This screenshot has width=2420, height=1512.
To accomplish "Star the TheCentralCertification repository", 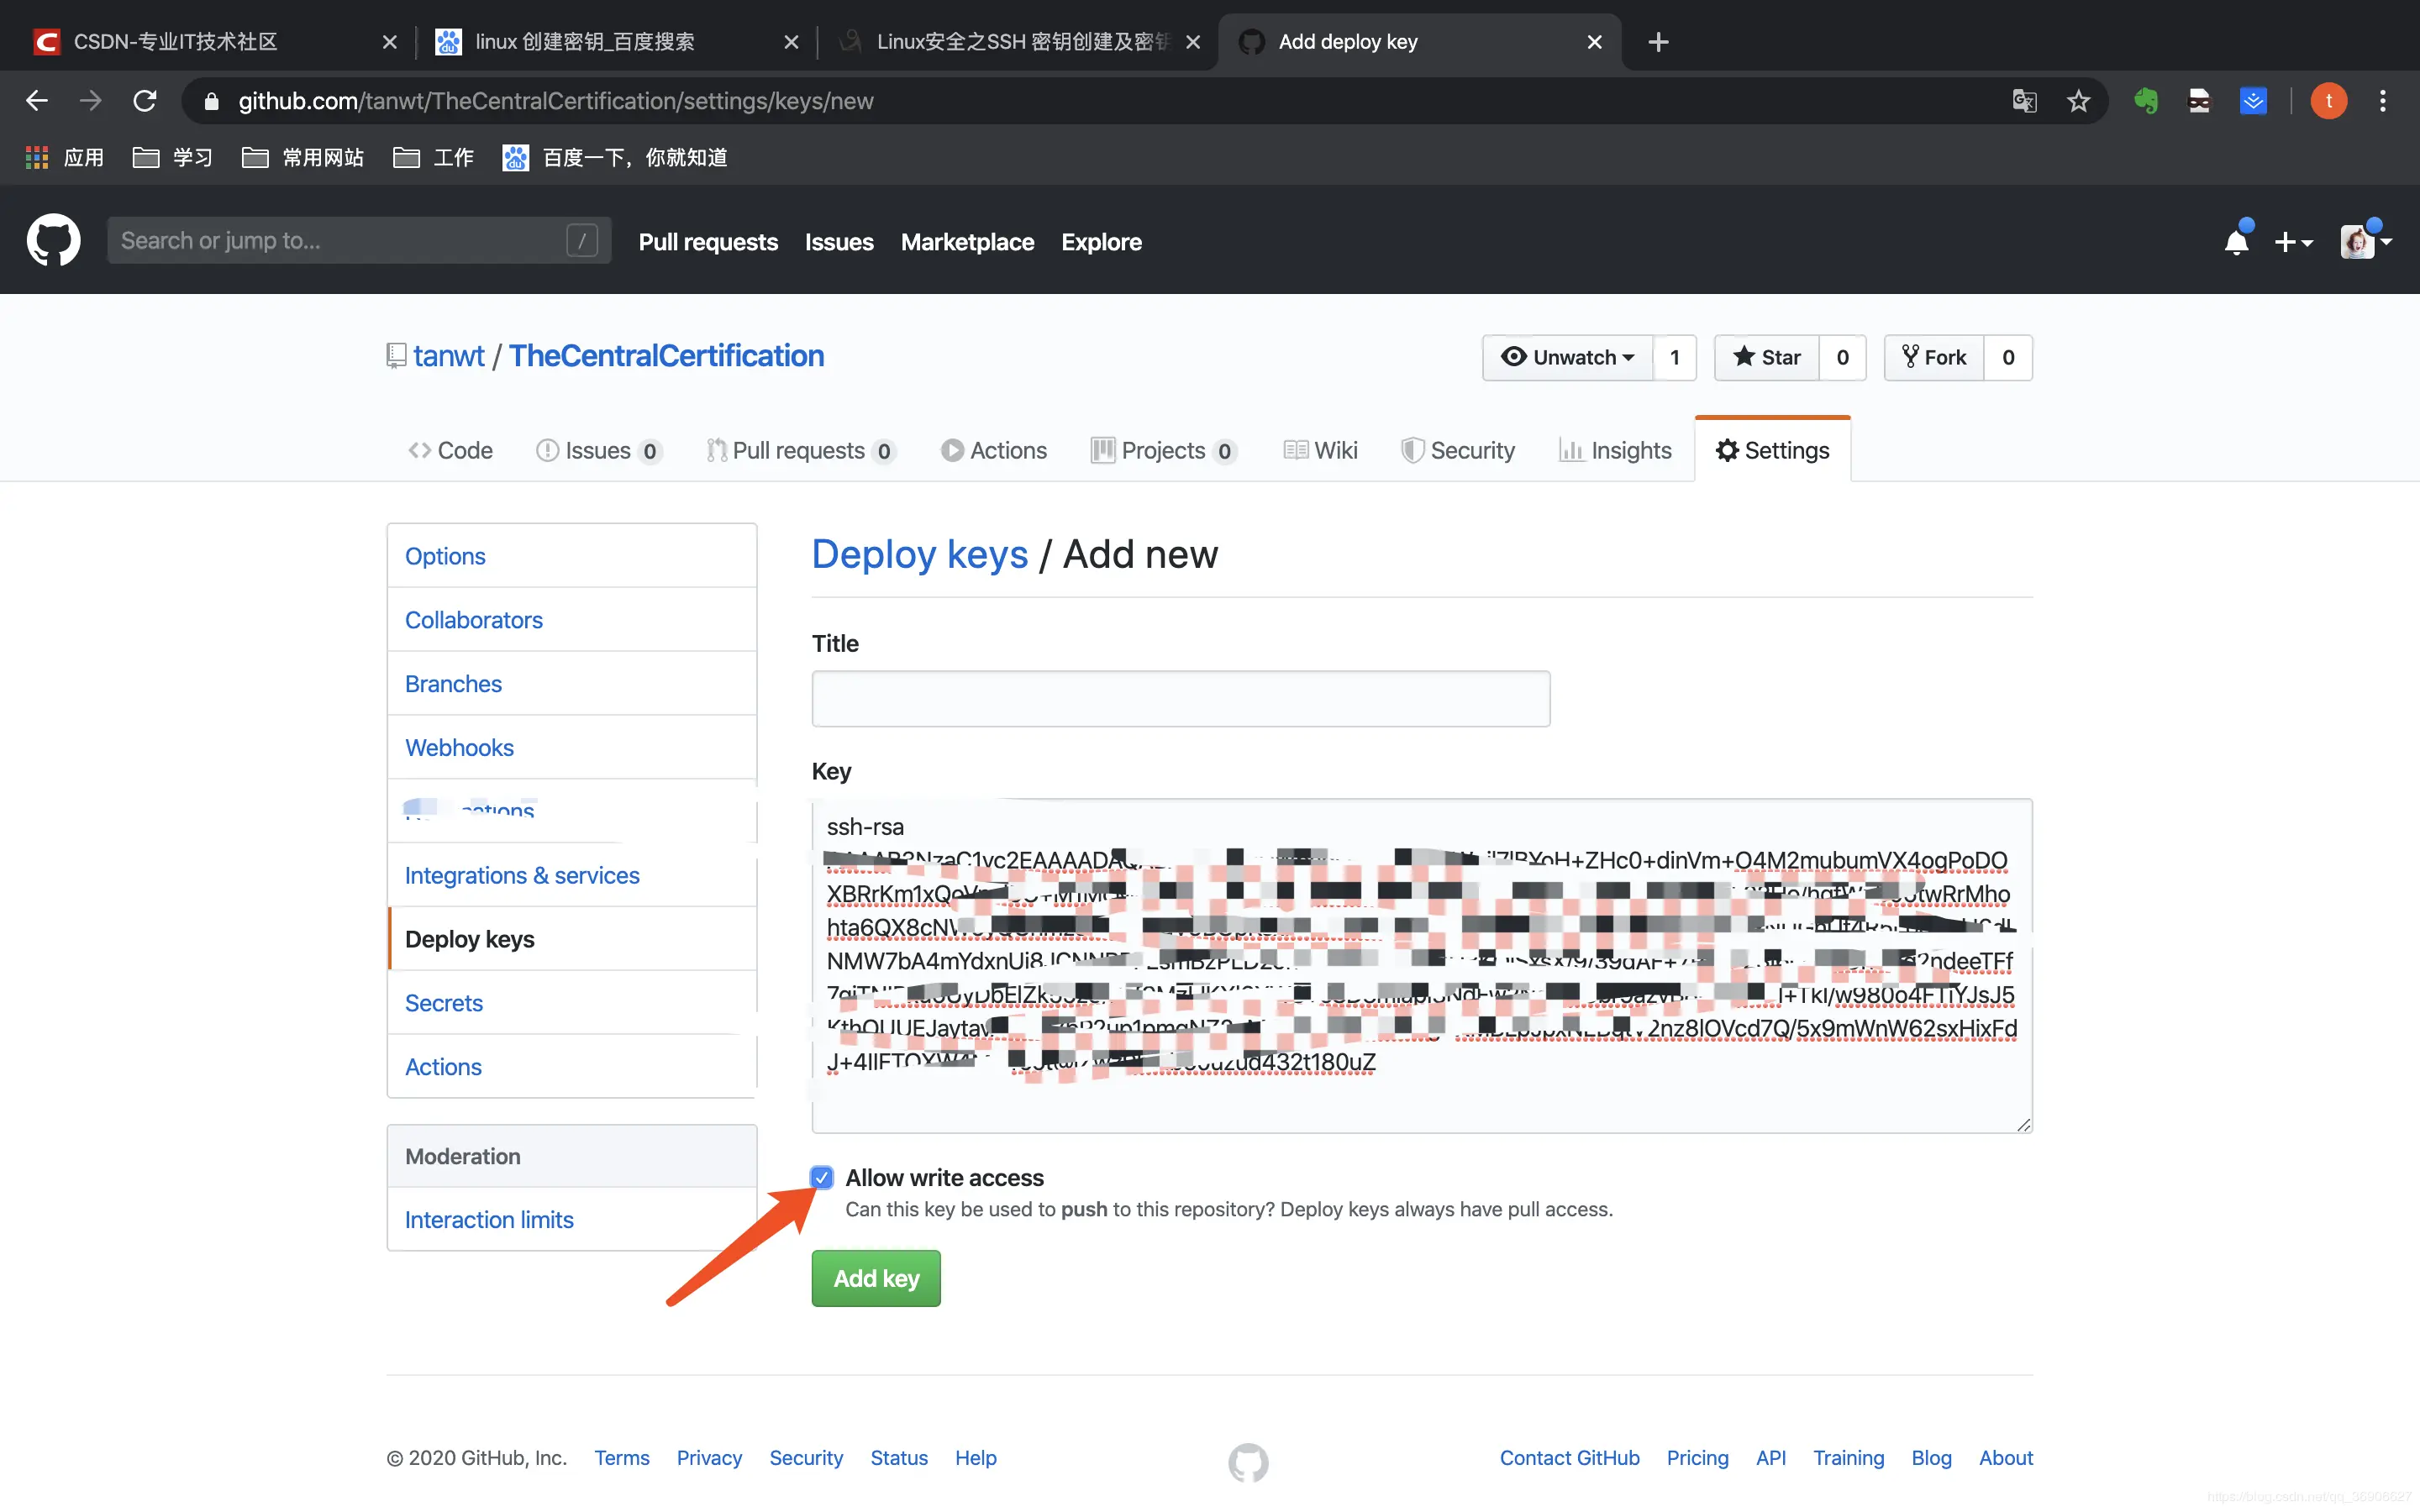I will (1767, 357).
